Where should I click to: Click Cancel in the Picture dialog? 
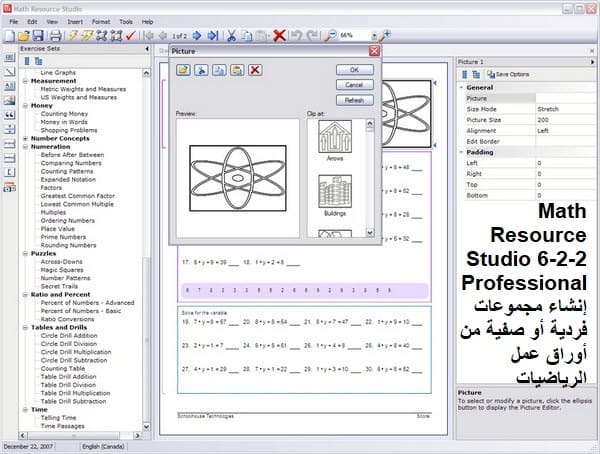[x=355, y=85]
